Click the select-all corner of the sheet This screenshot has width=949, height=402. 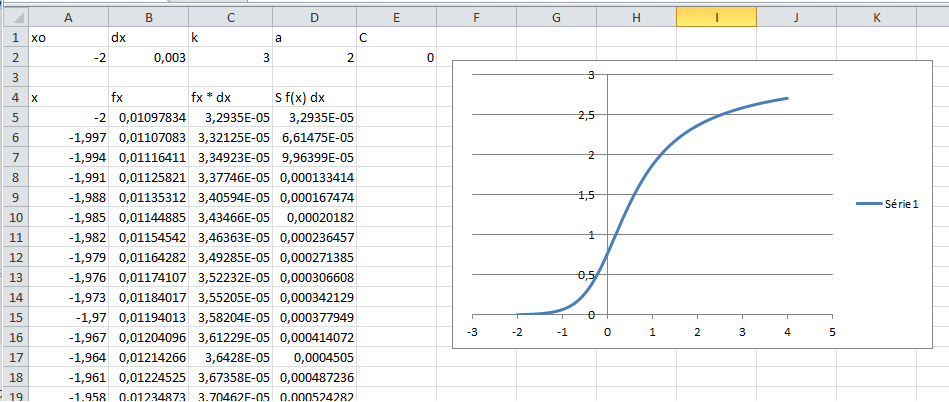pyautogui.click(x=14, y=18)
